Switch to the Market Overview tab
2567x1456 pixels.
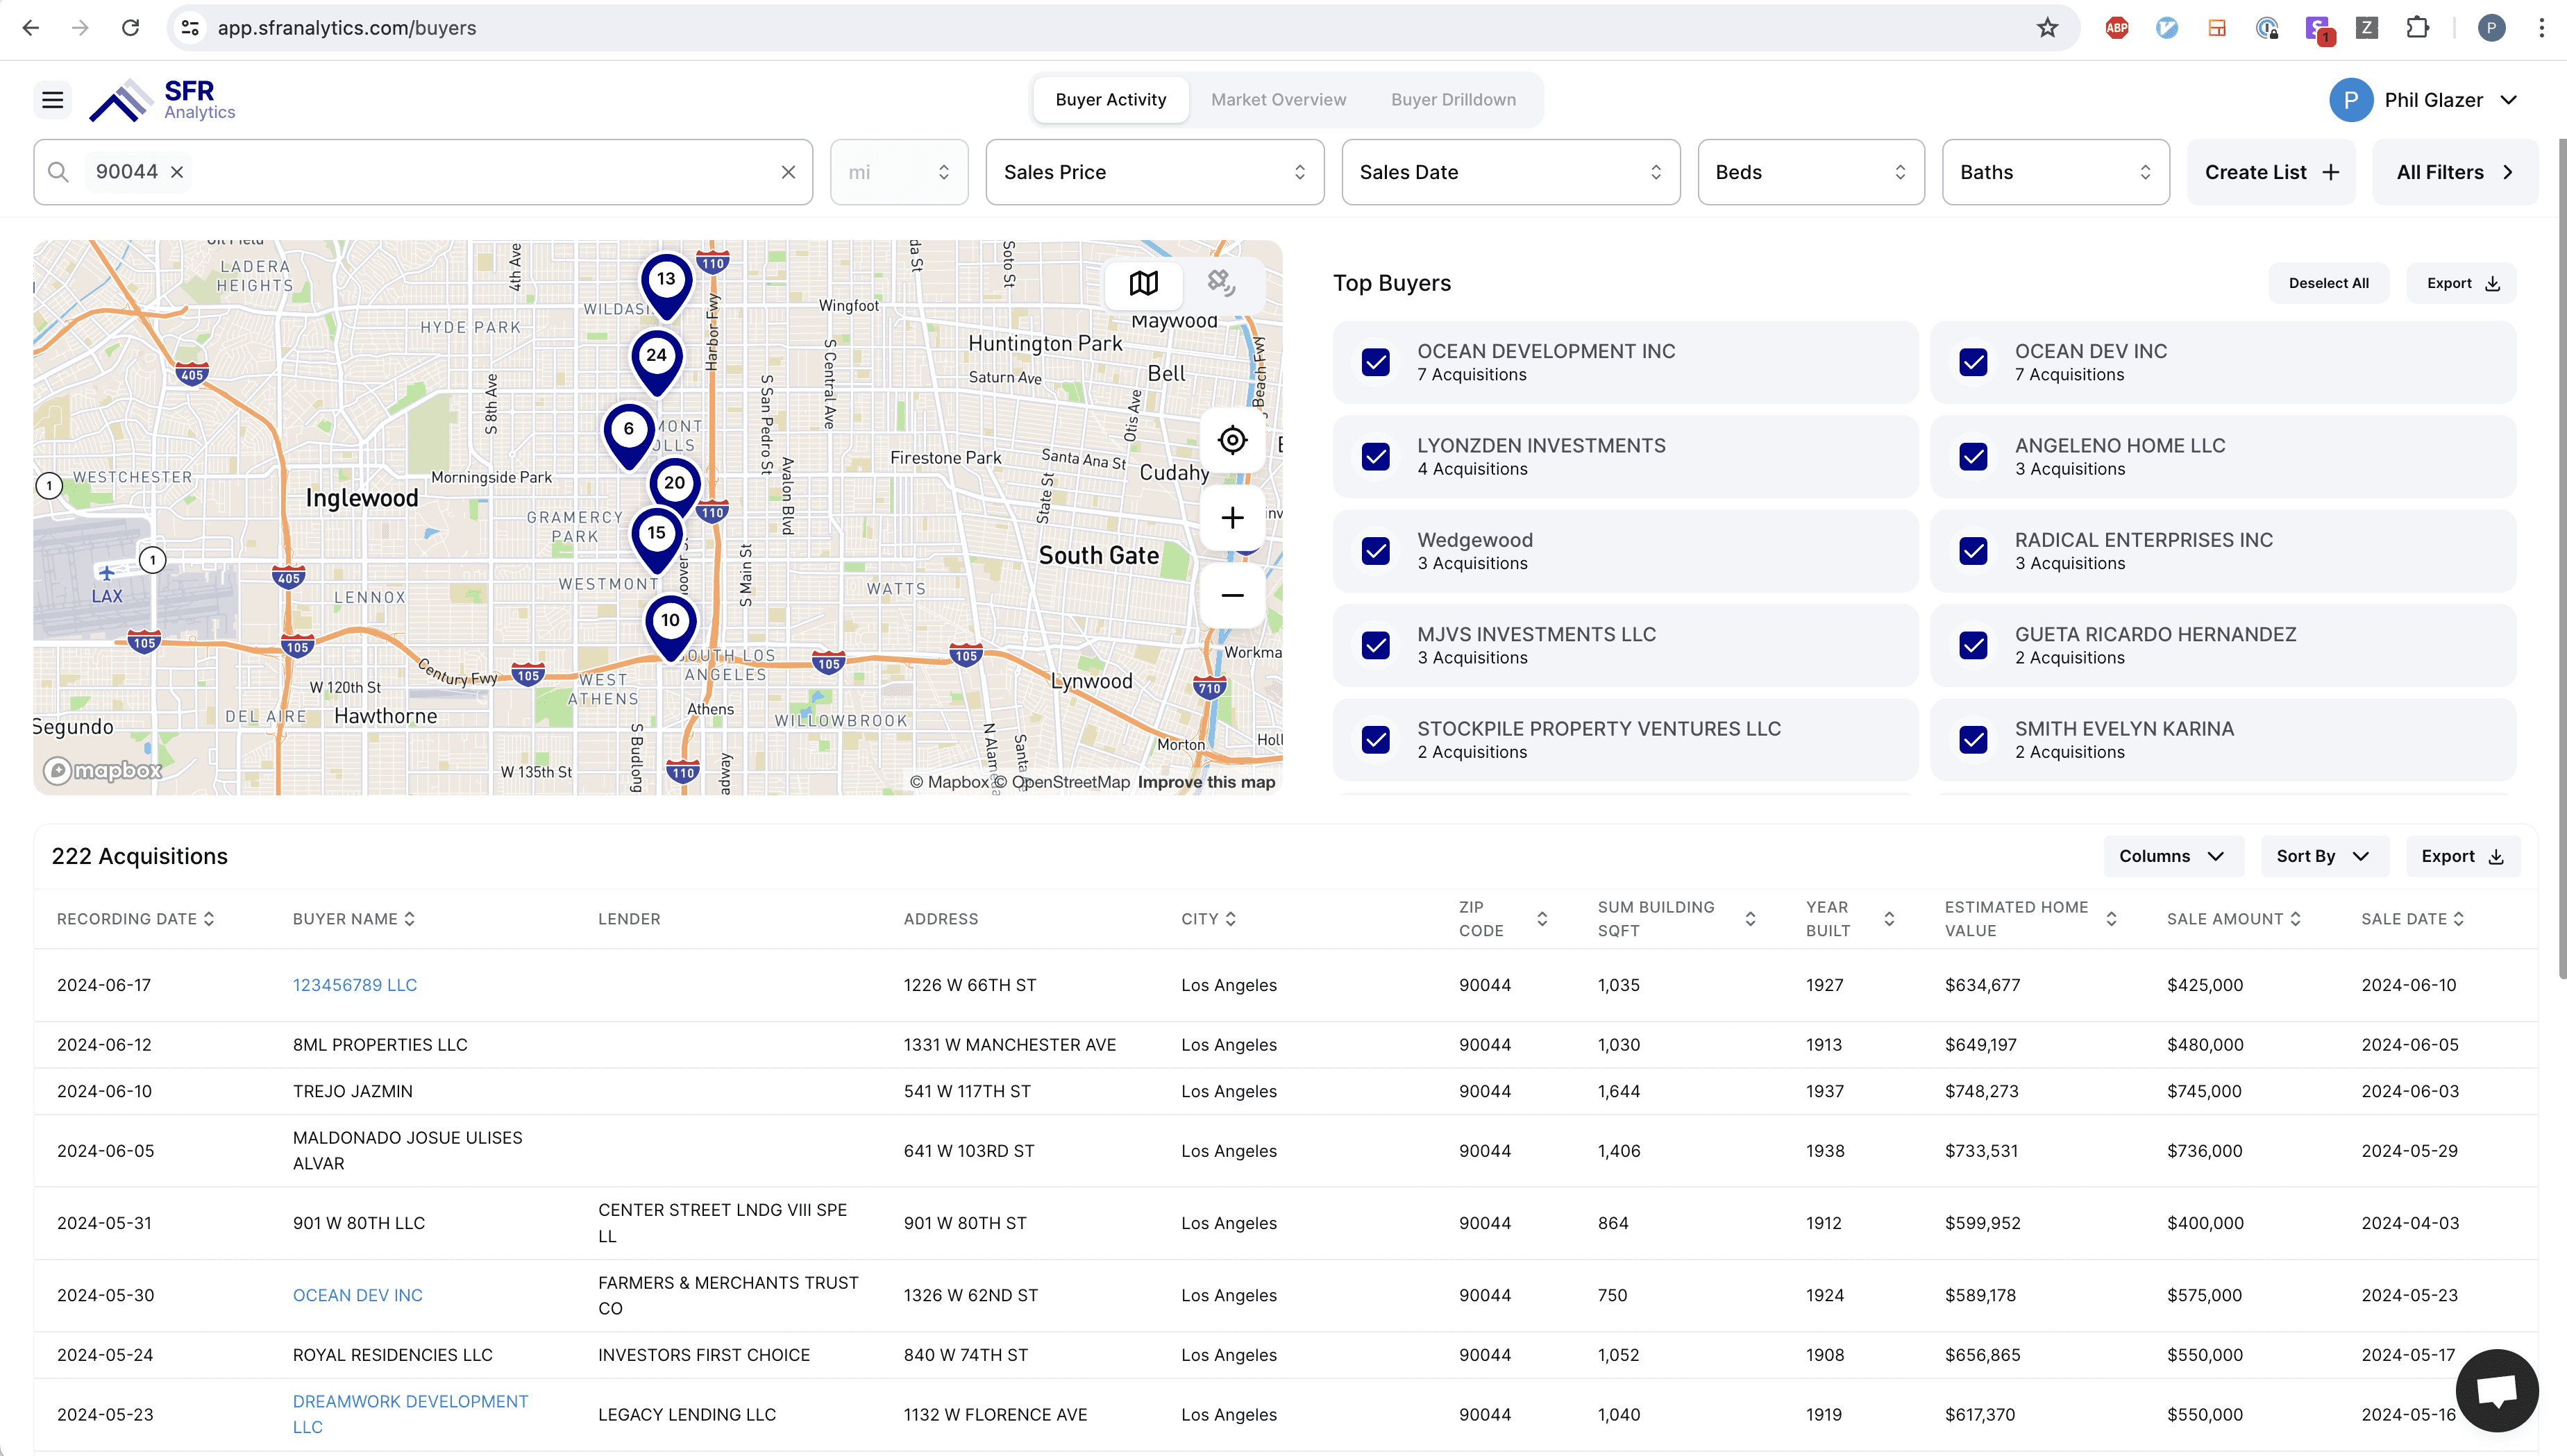(1278, 99)
